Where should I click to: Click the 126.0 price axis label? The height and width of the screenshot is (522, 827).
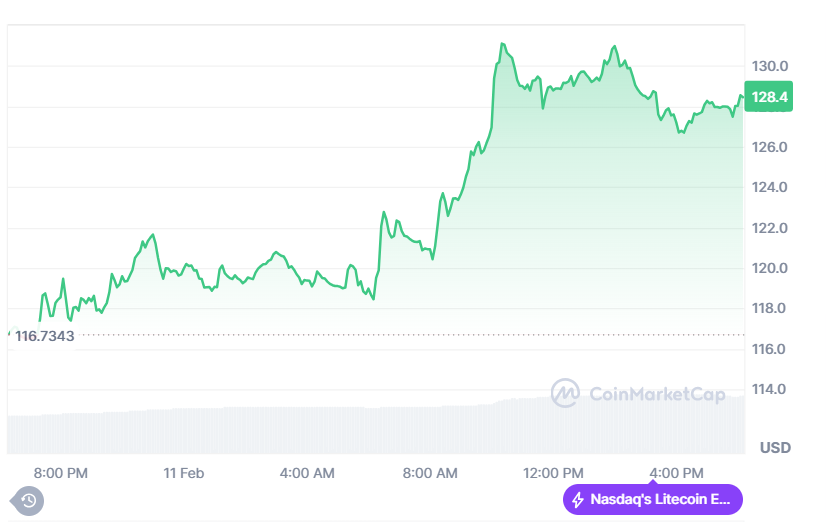[770, 147]
